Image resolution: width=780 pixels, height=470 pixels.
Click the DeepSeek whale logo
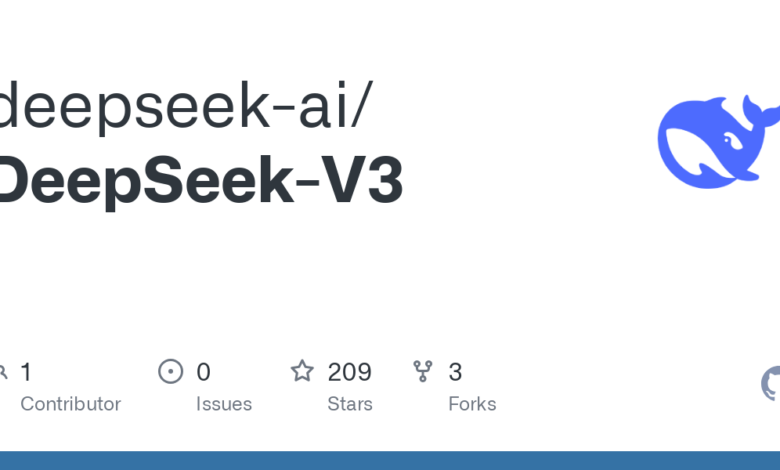(x=714, y=140)
